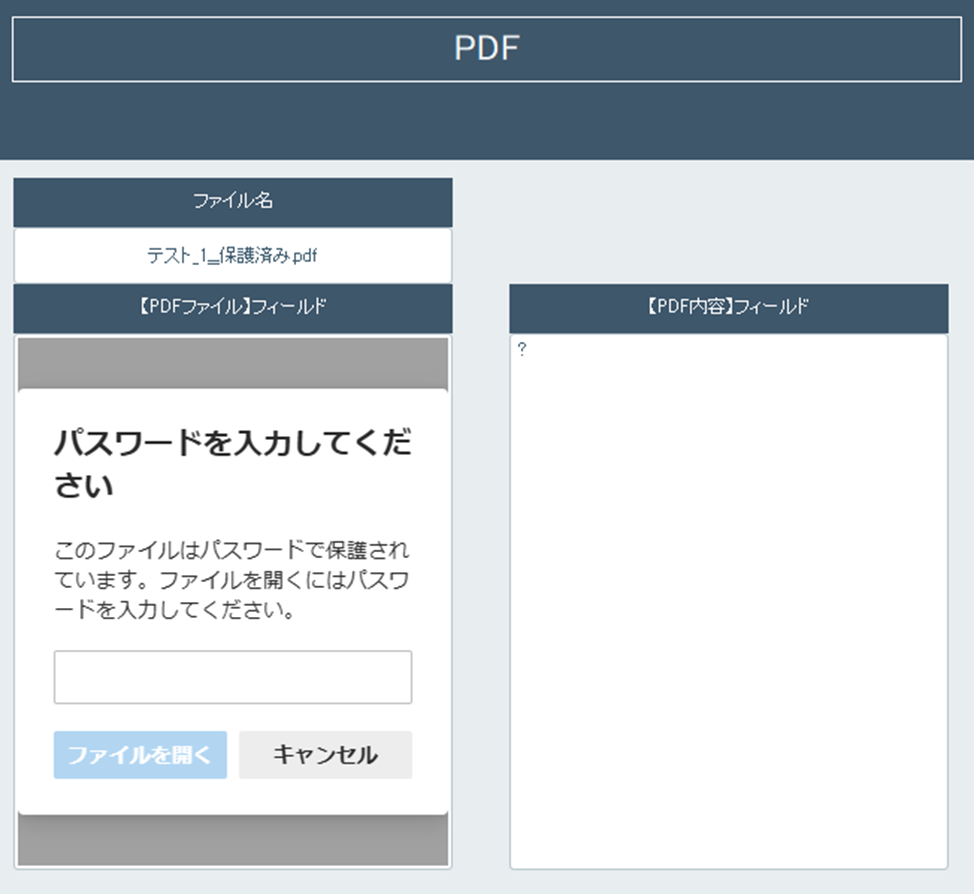Image resolution: width=974 pixels, height=894 pixels.
Task: Click white dialog space below the buttons
Action: tap(232, 797)
